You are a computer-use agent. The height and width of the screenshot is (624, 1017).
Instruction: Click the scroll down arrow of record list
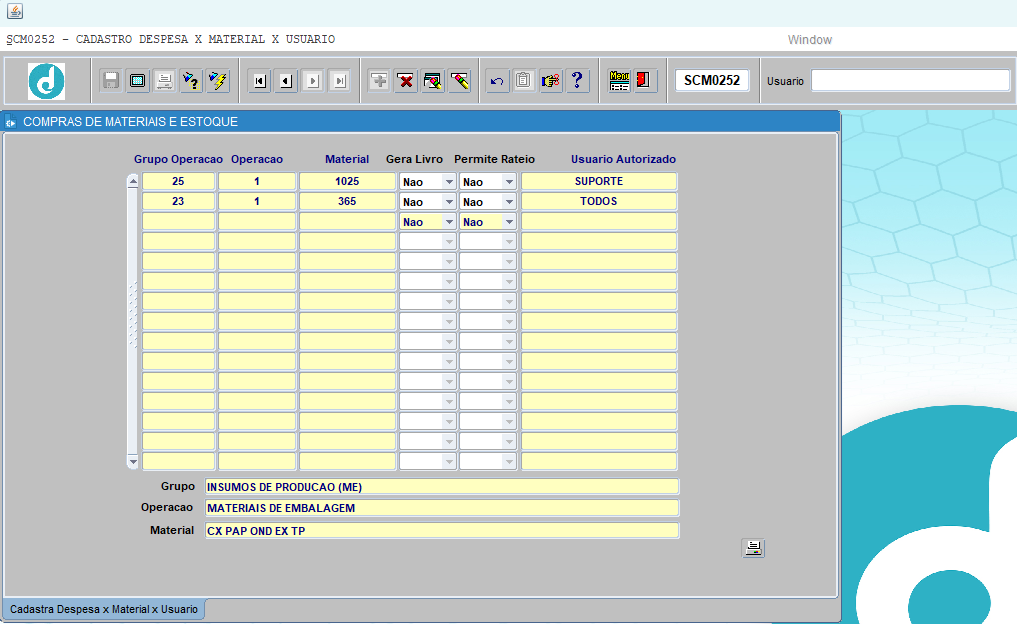(x=133, y=462)
